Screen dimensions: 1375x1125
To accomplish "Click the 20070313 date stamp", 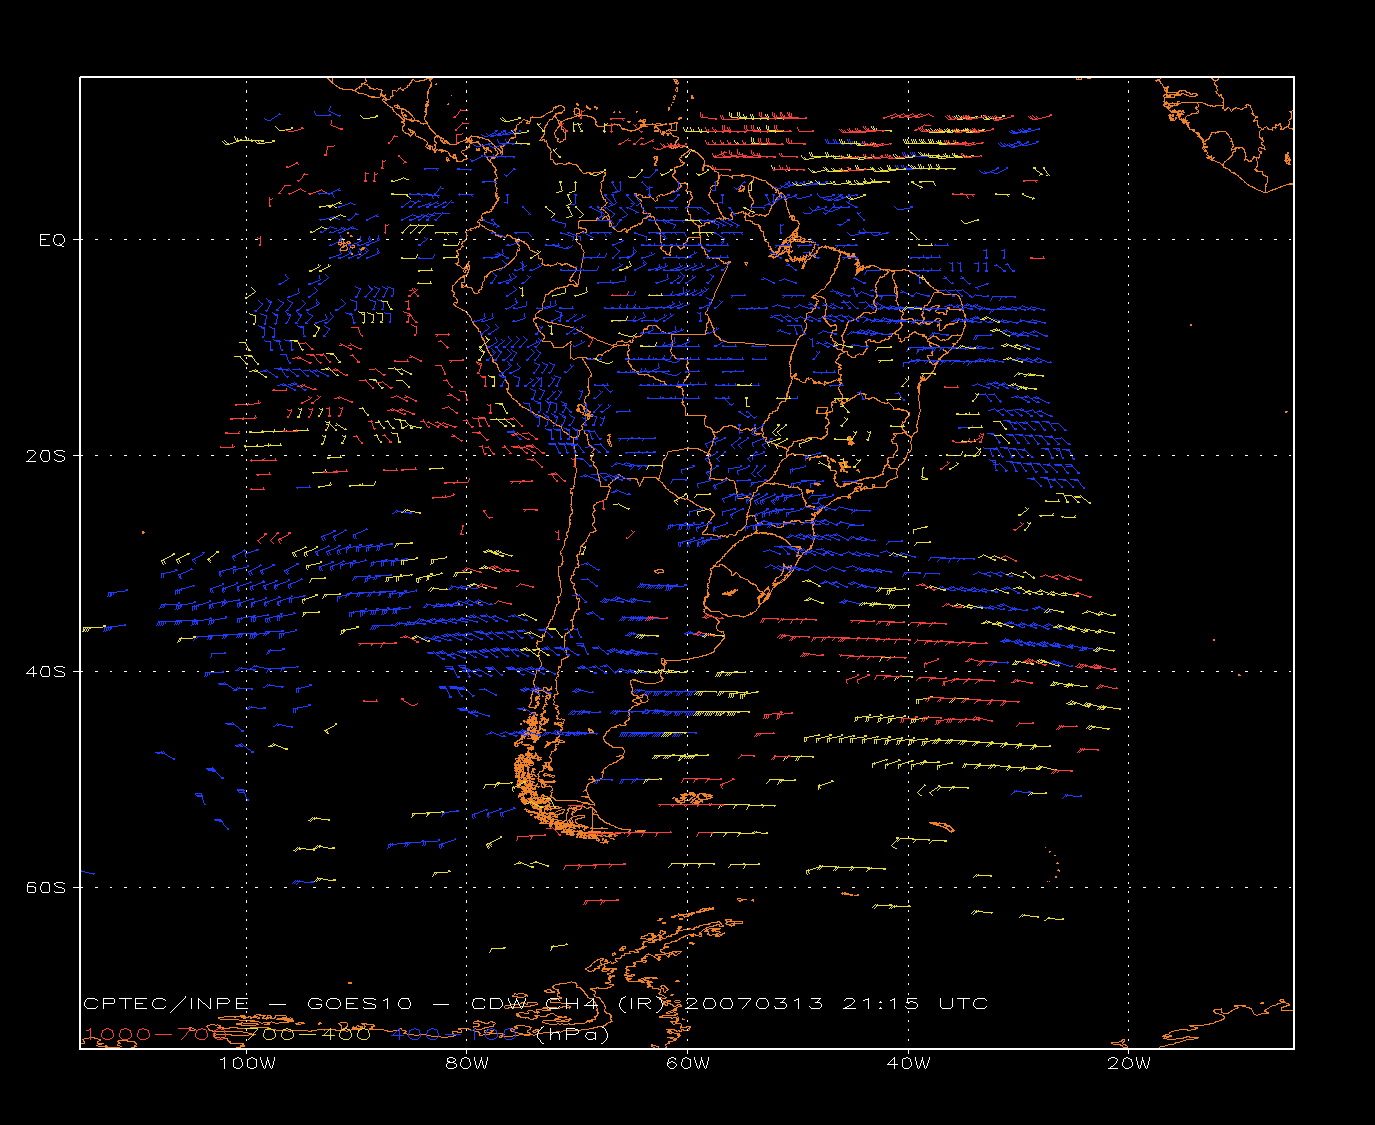I will 753,1003.
